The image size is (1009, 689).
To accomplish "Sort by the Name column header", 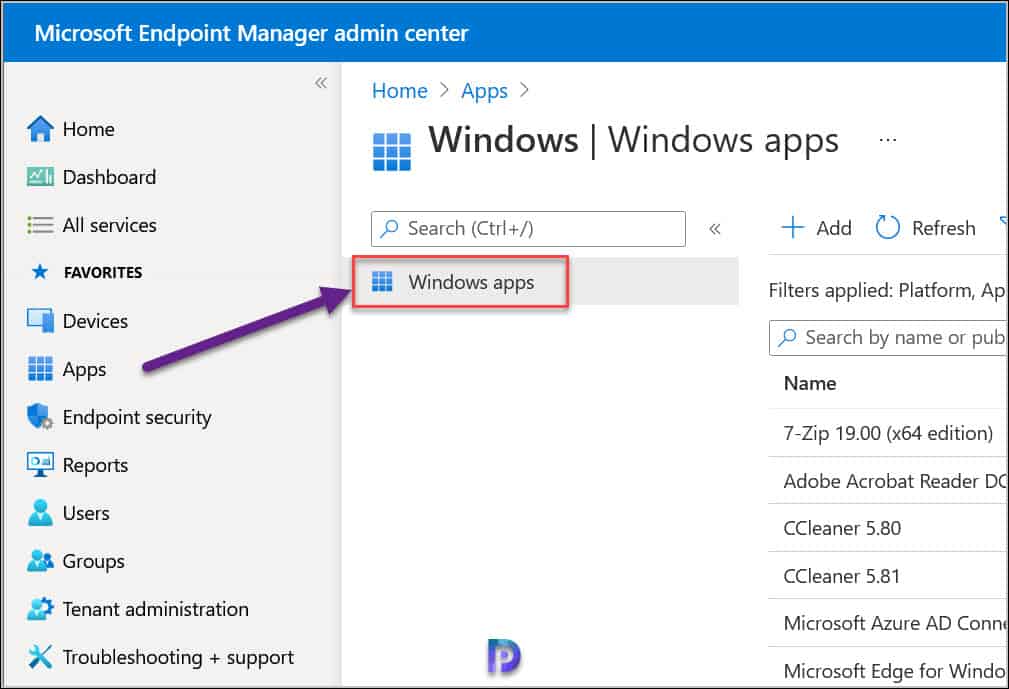I will click(810, 383).
